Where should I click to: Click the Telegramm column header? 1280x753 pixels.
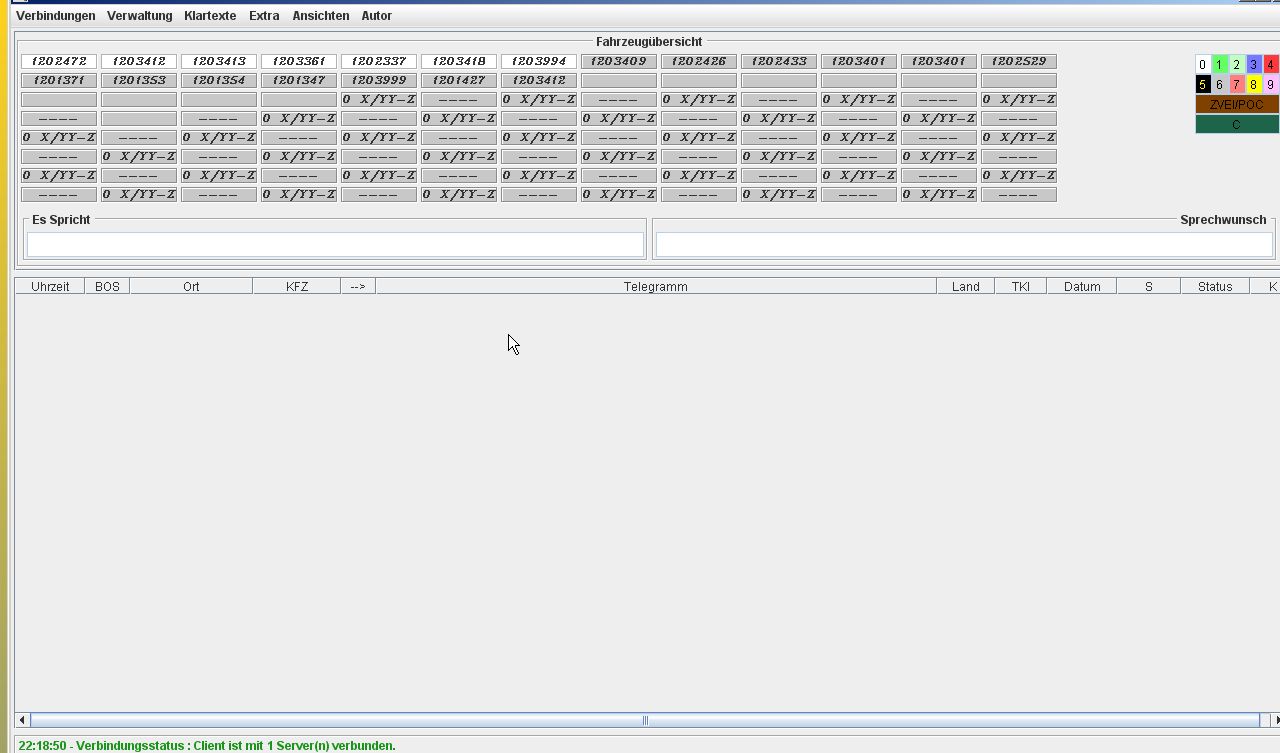coord(655,287)
